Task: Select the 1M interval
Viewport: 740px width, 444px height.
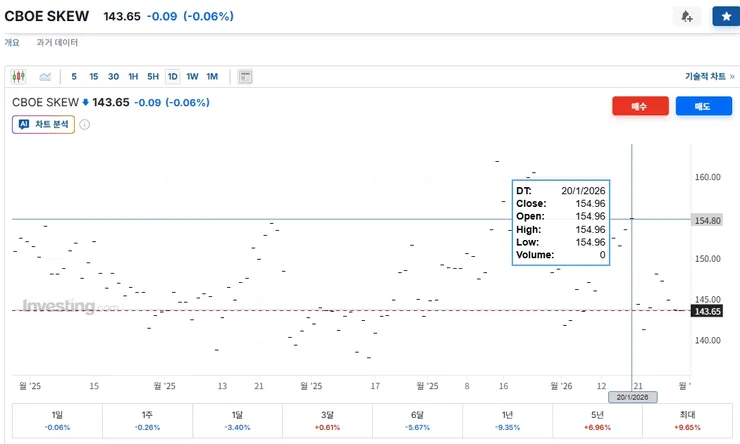Action: click(x=212, y=76)
